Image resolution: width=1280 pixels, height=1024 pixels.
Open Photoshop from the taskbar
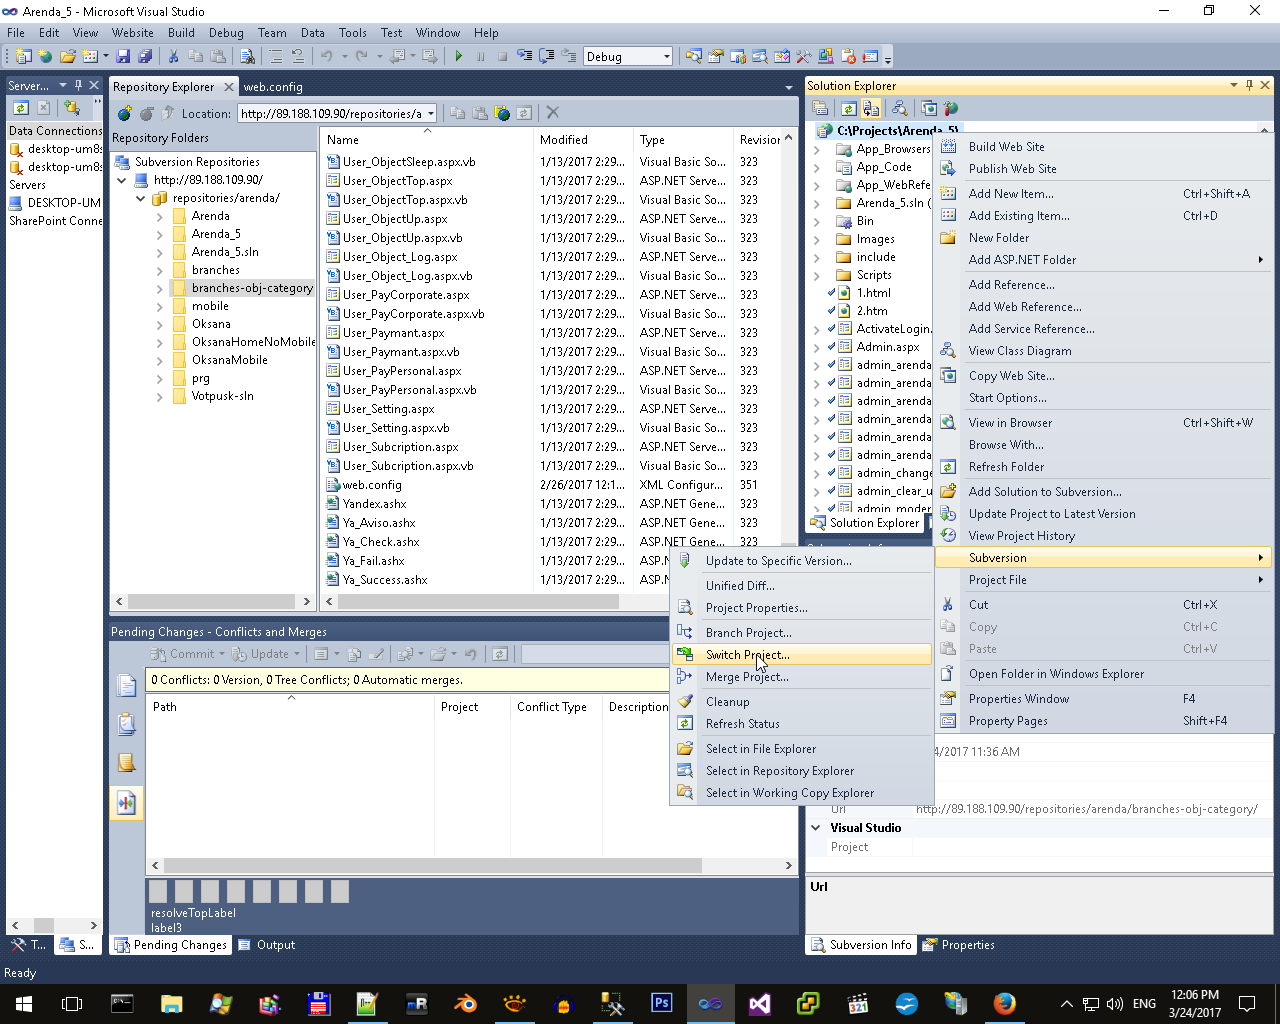661,1003
